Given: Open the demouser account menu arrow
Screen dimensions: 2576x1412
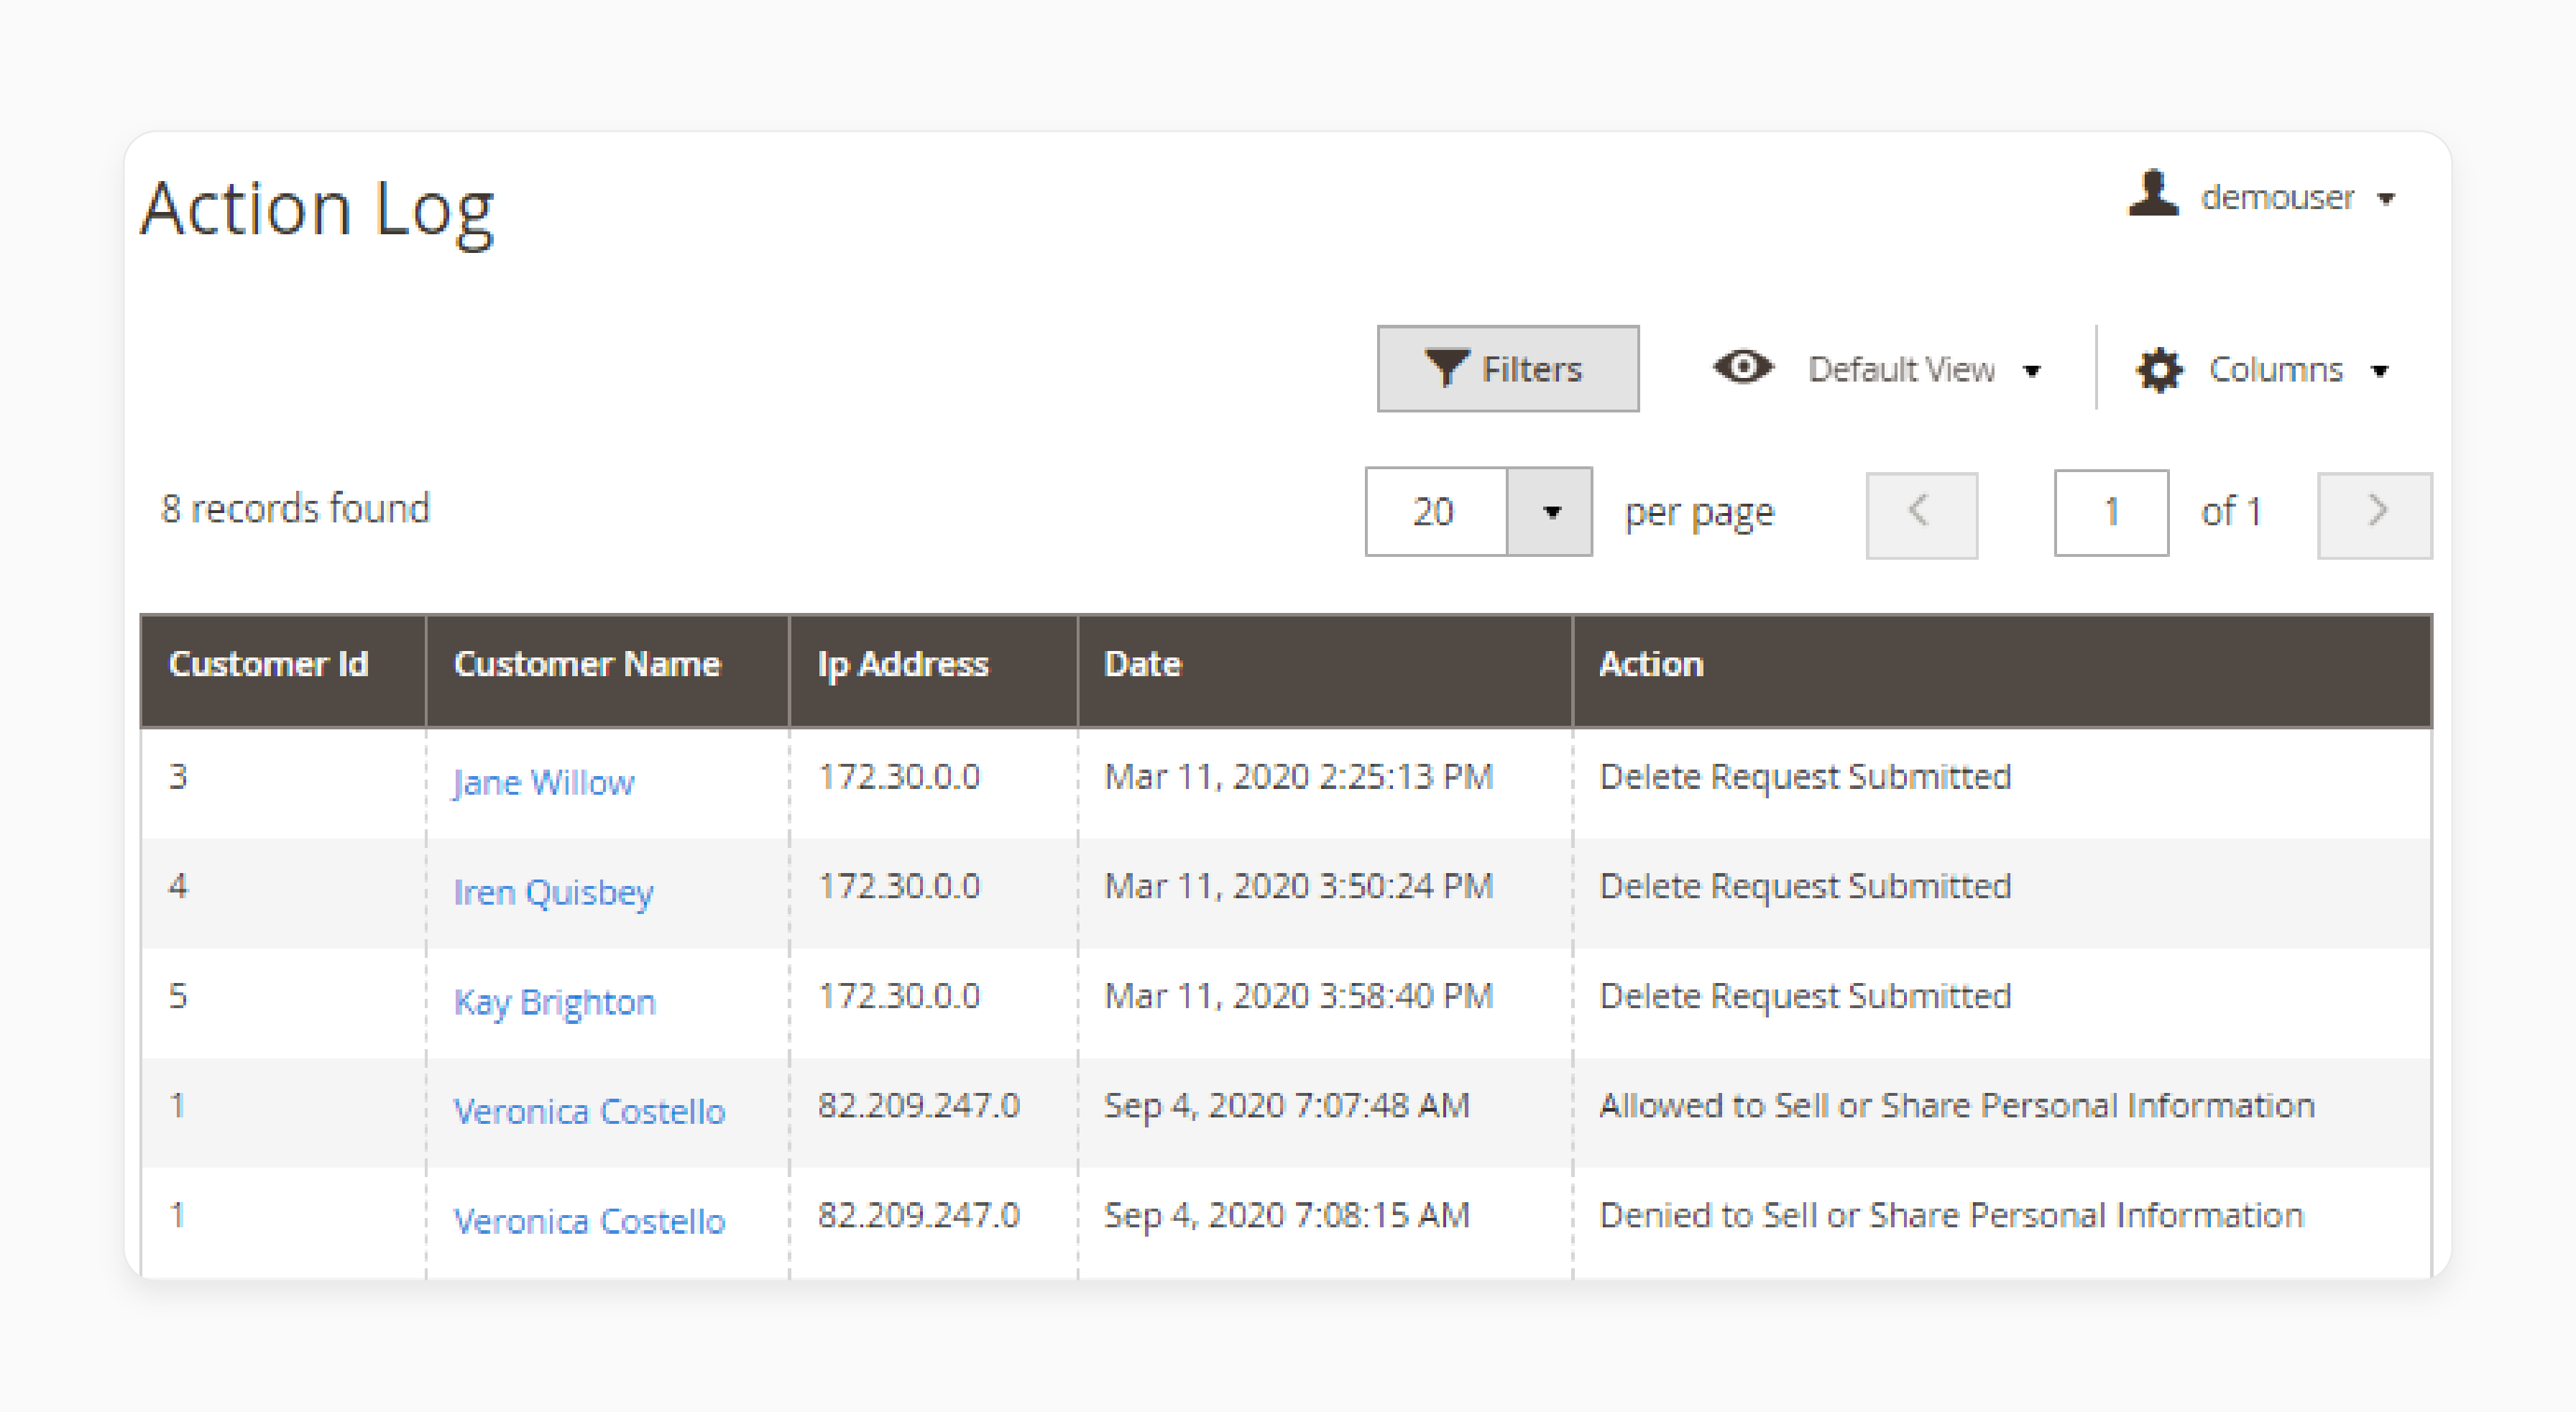Looking at the screenshot, I should tap(2386, 198).
